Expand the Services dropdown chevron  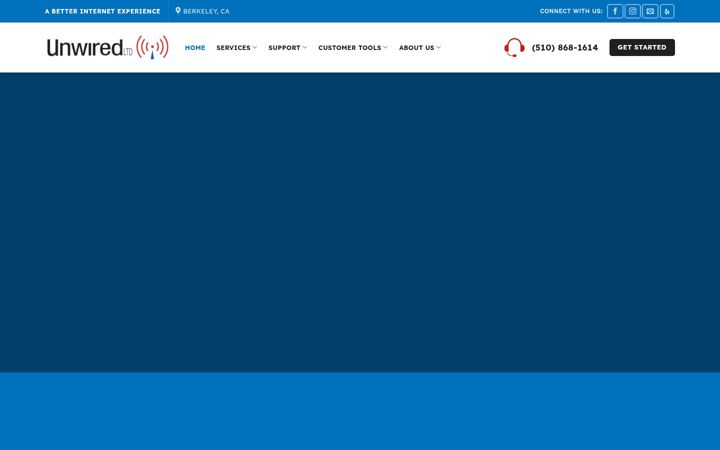(x=255, y=48)
